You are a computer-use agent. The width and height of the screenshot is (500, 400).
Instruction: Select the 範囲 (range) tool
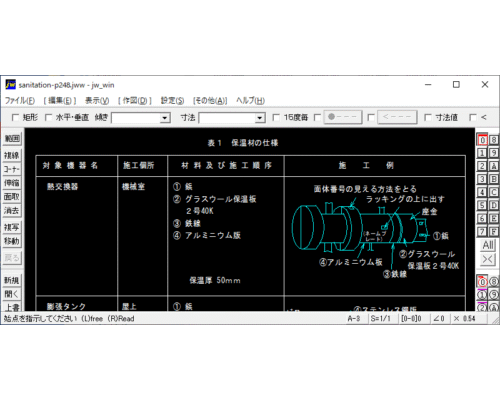[12, 139]
